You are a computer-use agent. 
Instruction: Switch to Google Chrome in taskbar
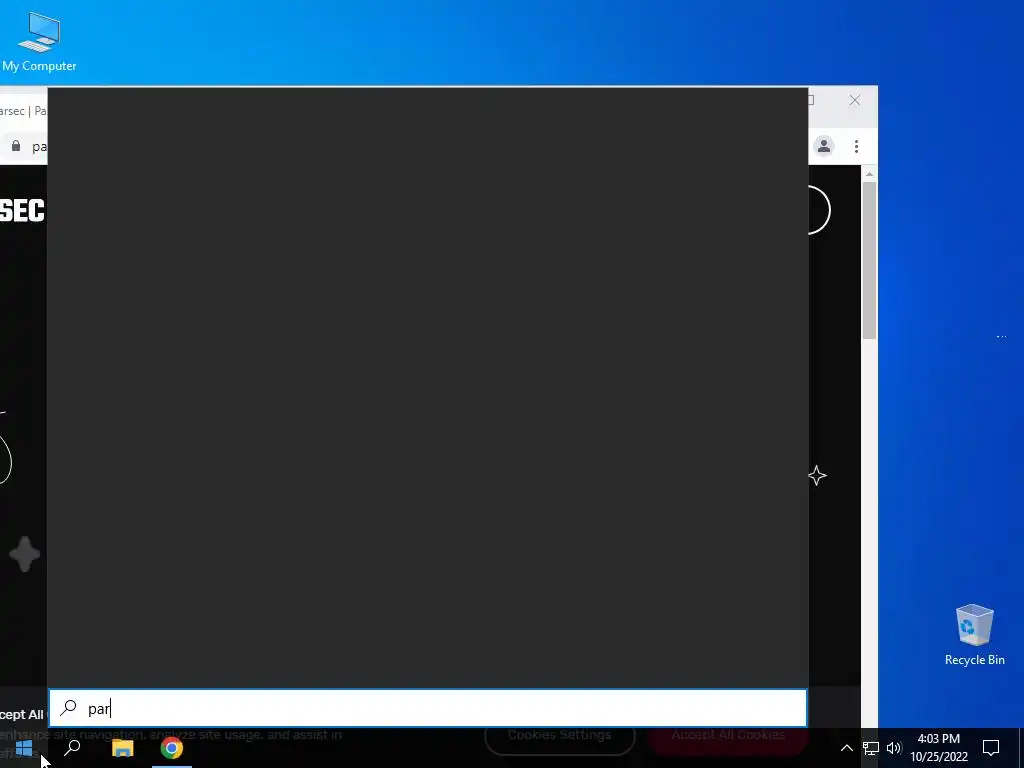pyautogui.click(x=172, y=748)
